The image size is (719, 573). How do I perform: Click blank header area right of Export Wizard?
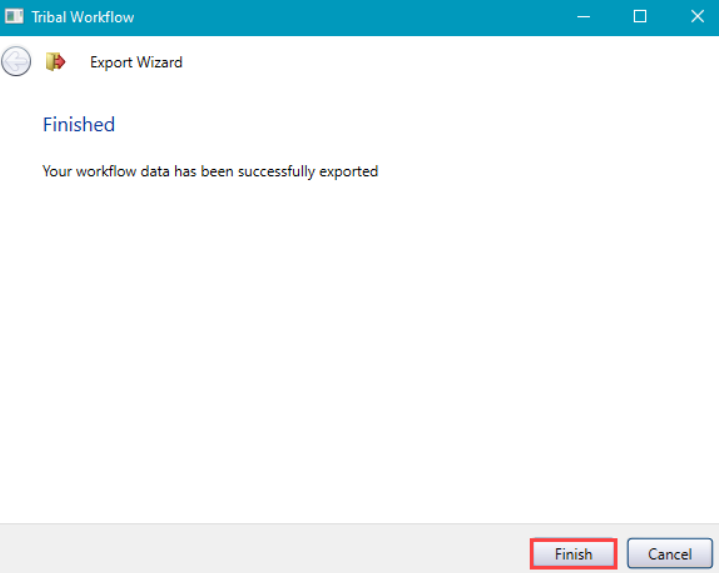click(450, 62)
